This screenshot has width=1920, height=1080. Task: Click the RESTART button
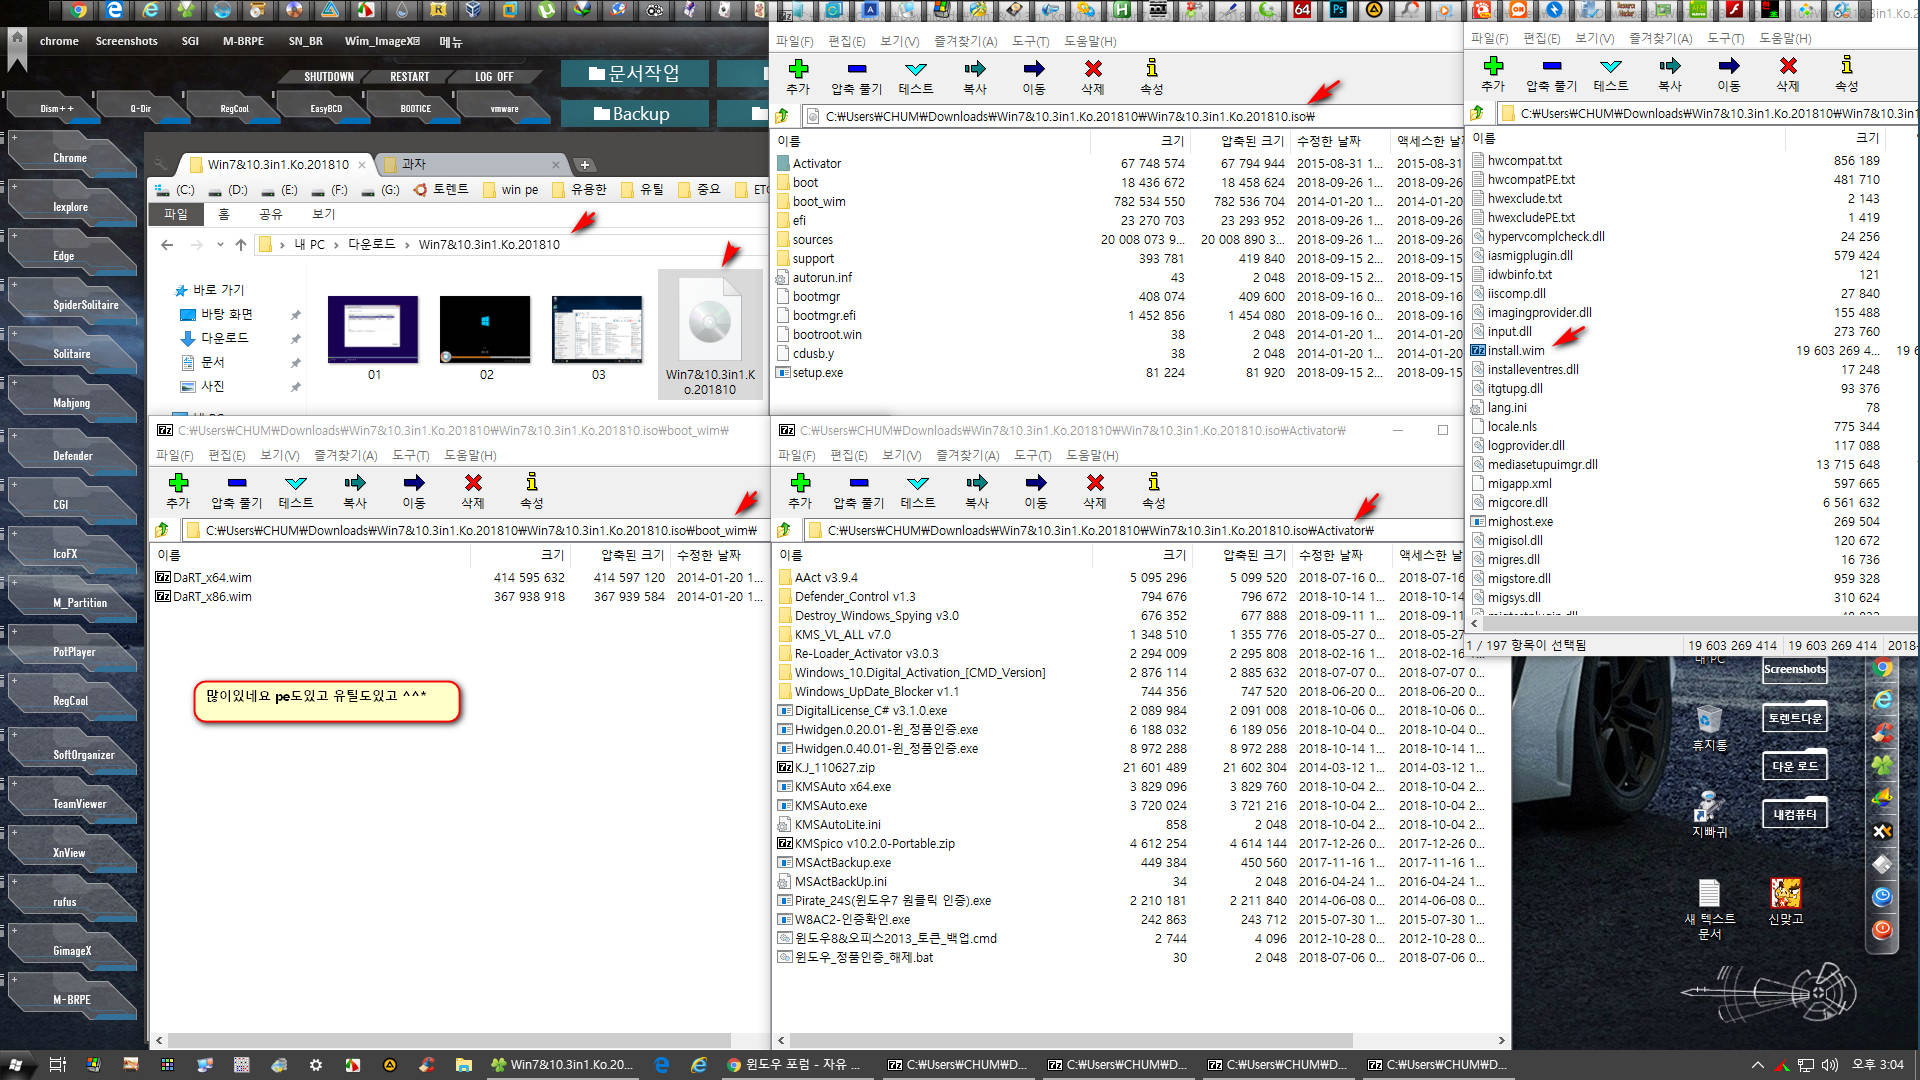[409, 77]
